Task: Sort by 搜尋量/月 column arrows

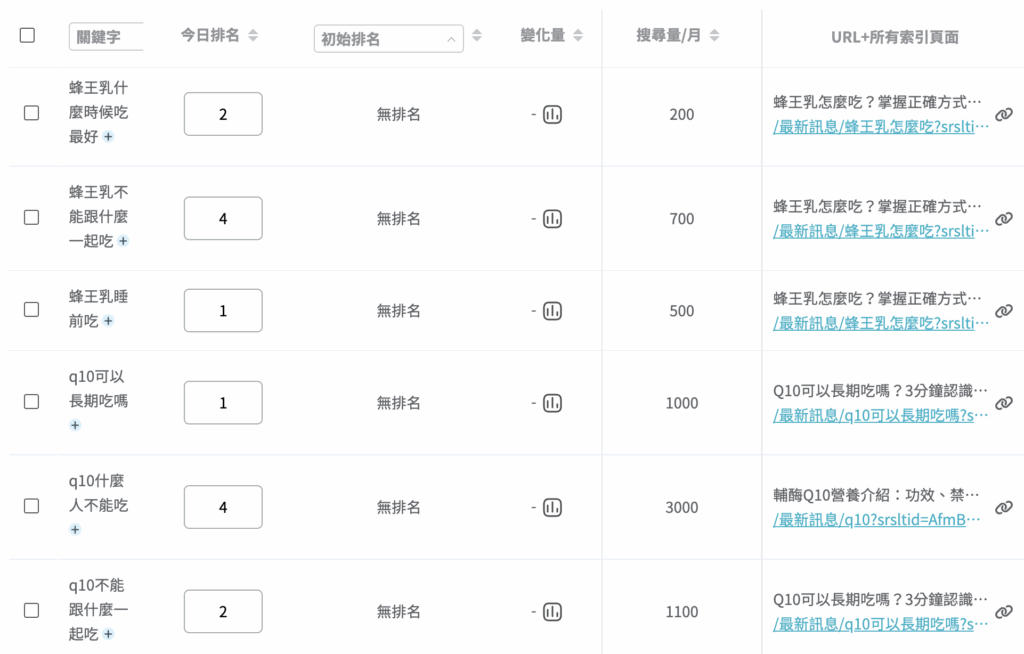Action: pos(714,35)
